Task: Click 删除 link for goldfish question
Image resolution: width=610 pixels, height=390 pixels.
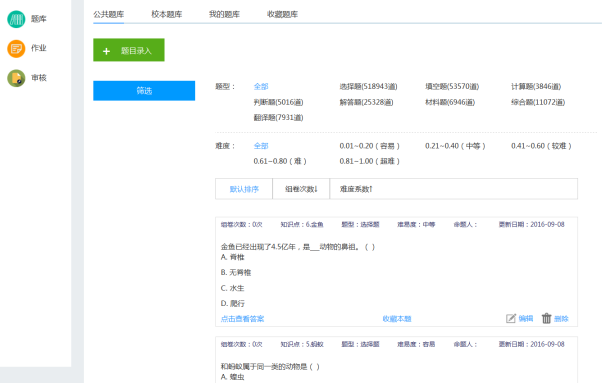Action: pyautogui.click(x=561, y=319)
